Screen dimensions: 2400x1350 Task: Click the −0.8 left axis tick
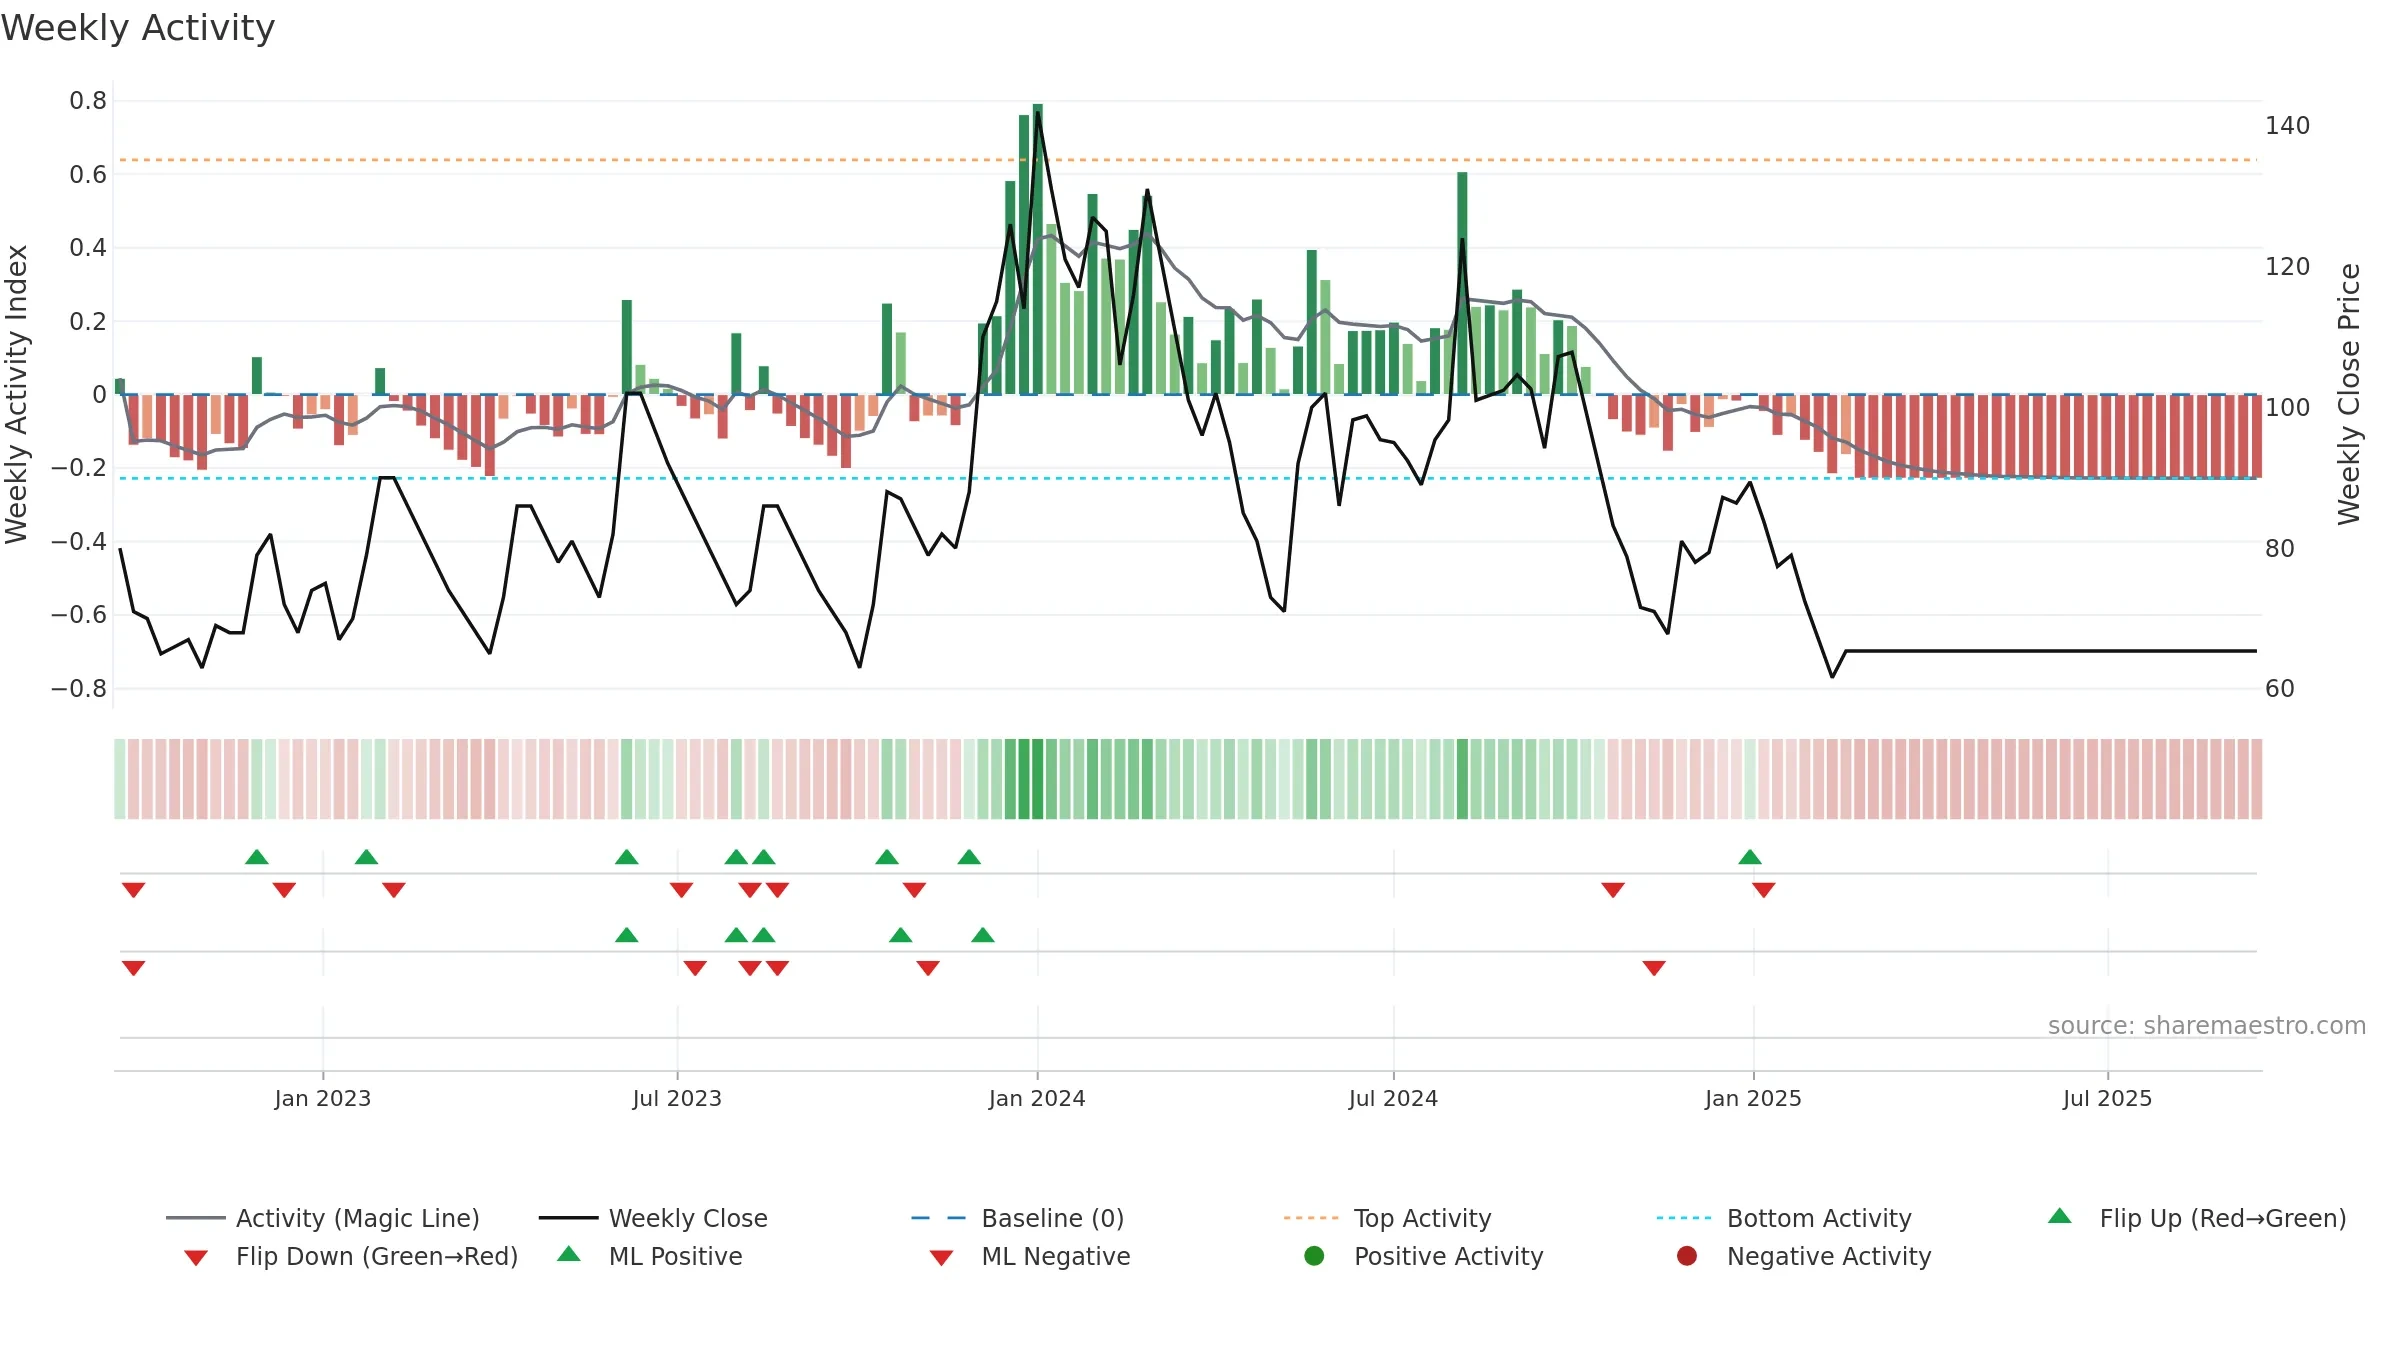click(79, 688)
